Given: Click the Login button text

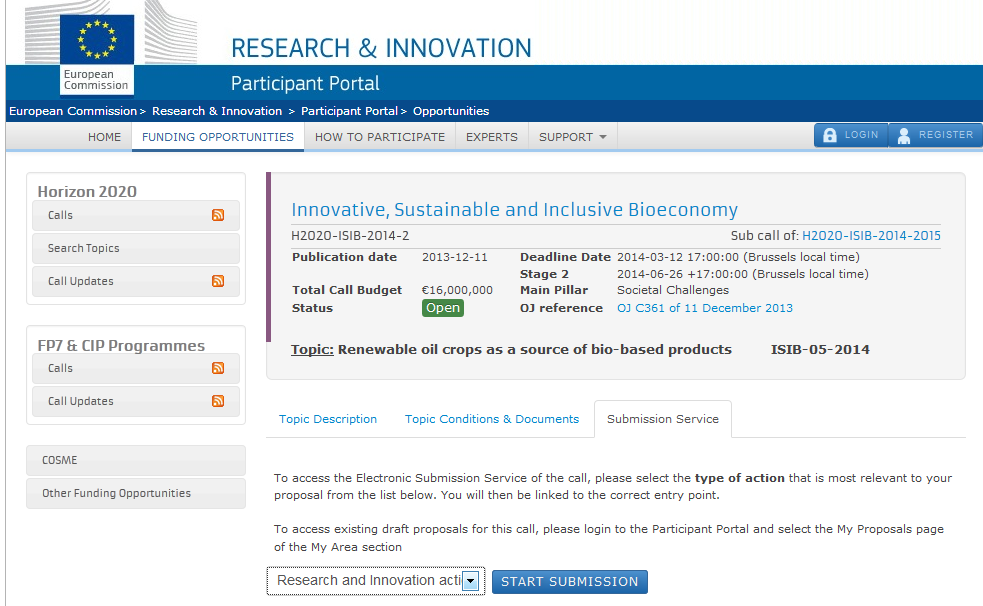Looking at the screenshot, I should [x=861, y=135].
